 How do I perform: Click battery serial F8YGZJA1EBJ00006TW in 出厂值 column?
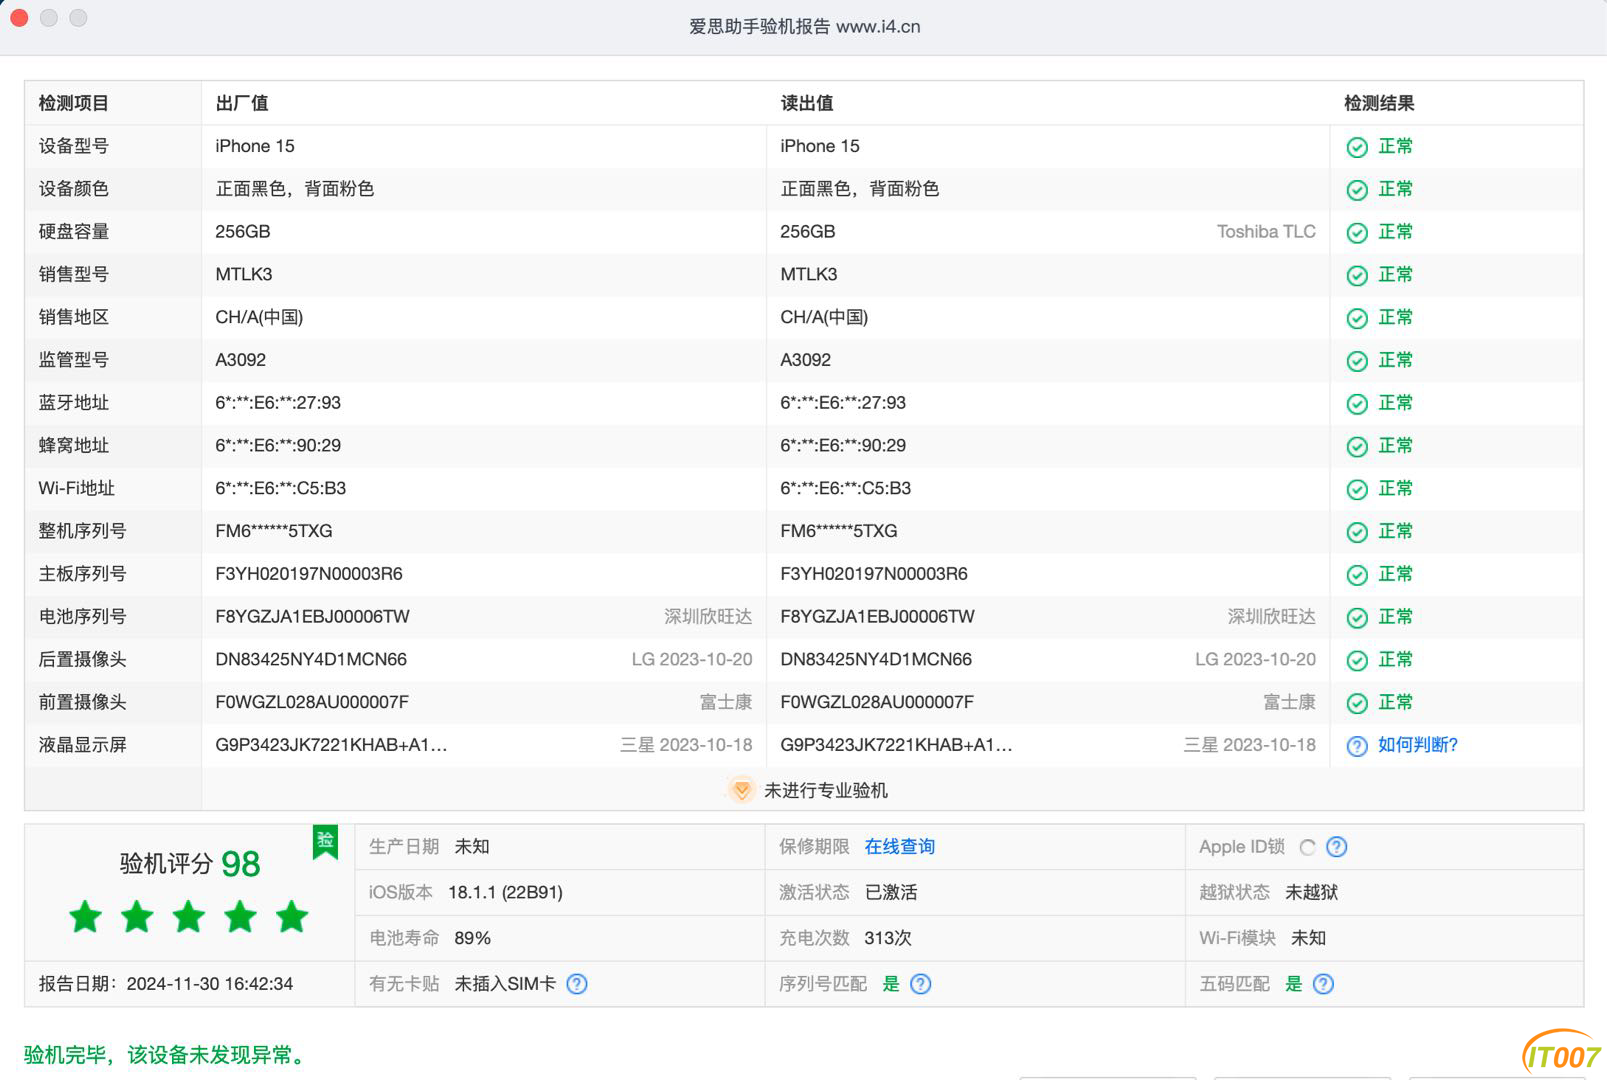point(313,617)
